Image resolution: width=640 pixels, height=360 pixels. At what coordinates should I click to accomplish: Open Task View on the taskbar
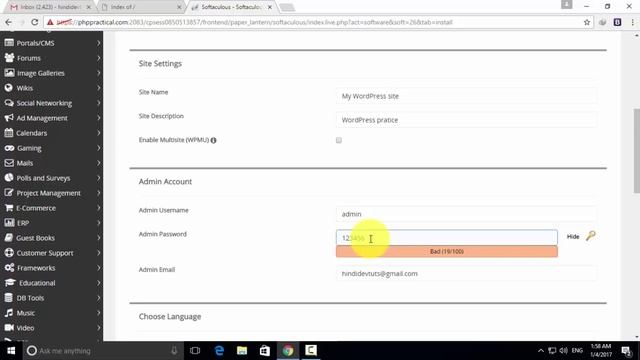click(195, 351)
